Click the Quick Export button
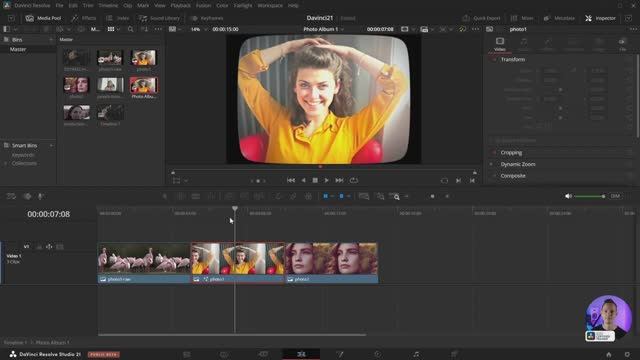 pos(481,18)
